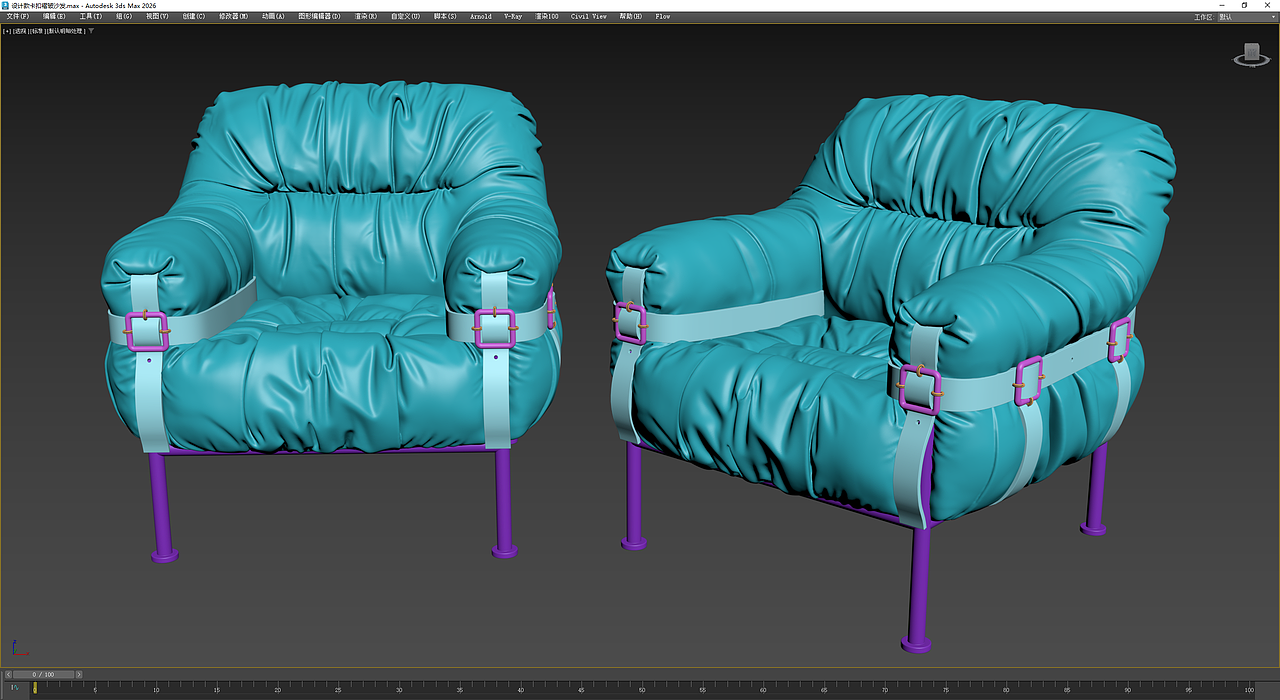
Task: Open the 帮助(H) Help menu
Action: point(632,17)
